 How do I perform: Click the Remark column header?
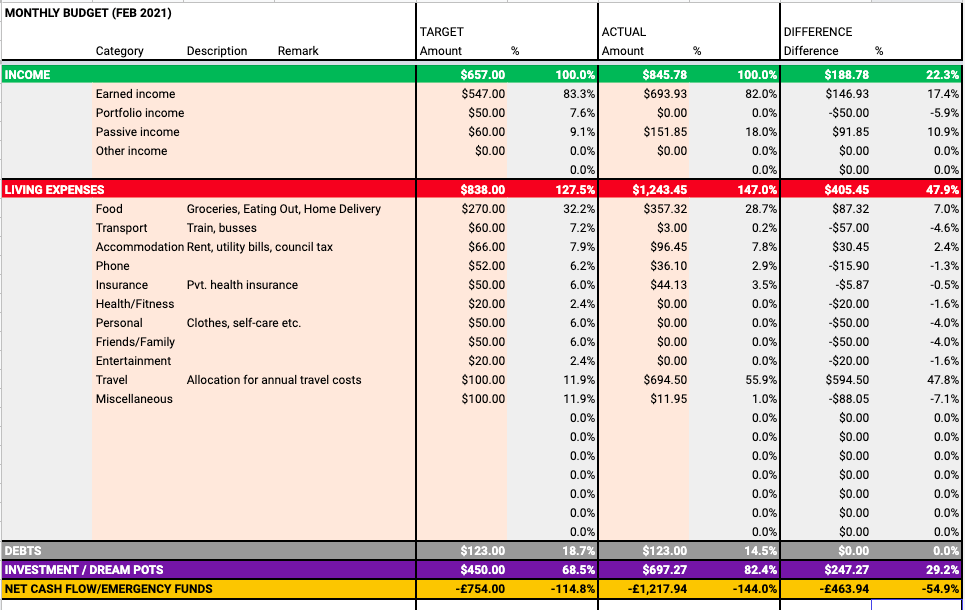(298, 51)
